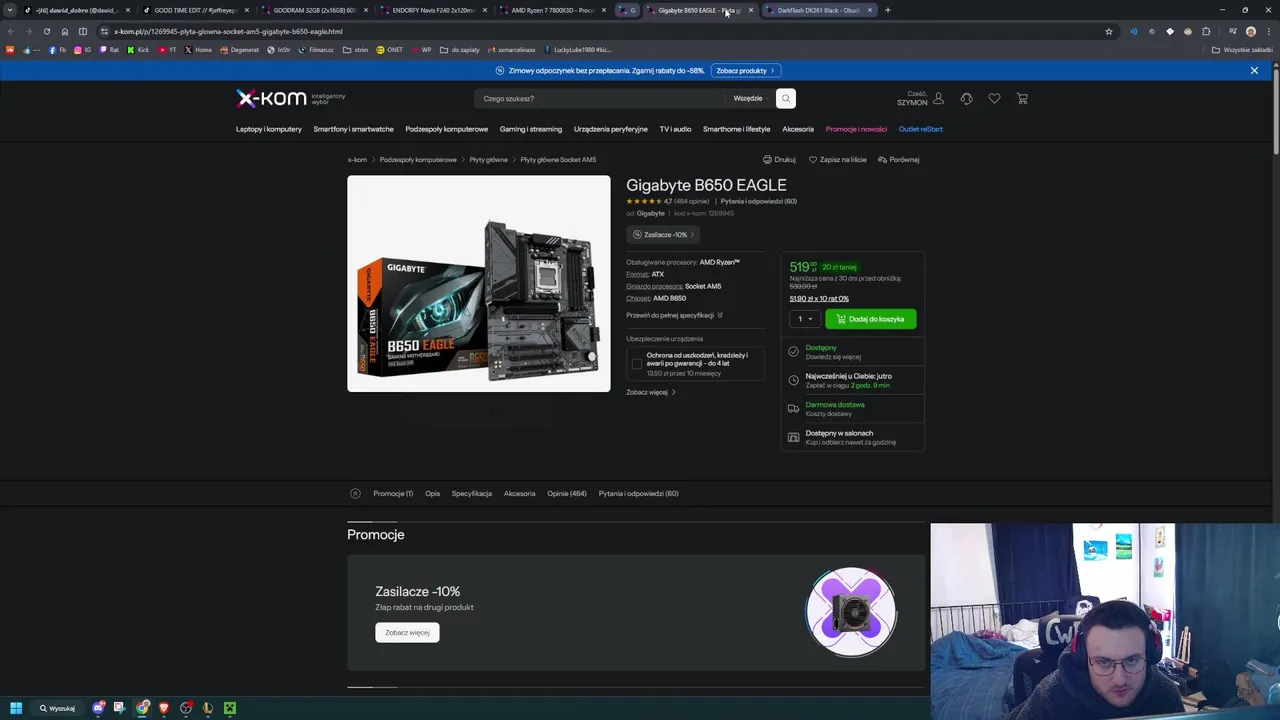This screenshot has height=720, width=1280.
Task: Follow the Płyty główne Socket AM5 breadcrumb
Action: tap(558, 160)
